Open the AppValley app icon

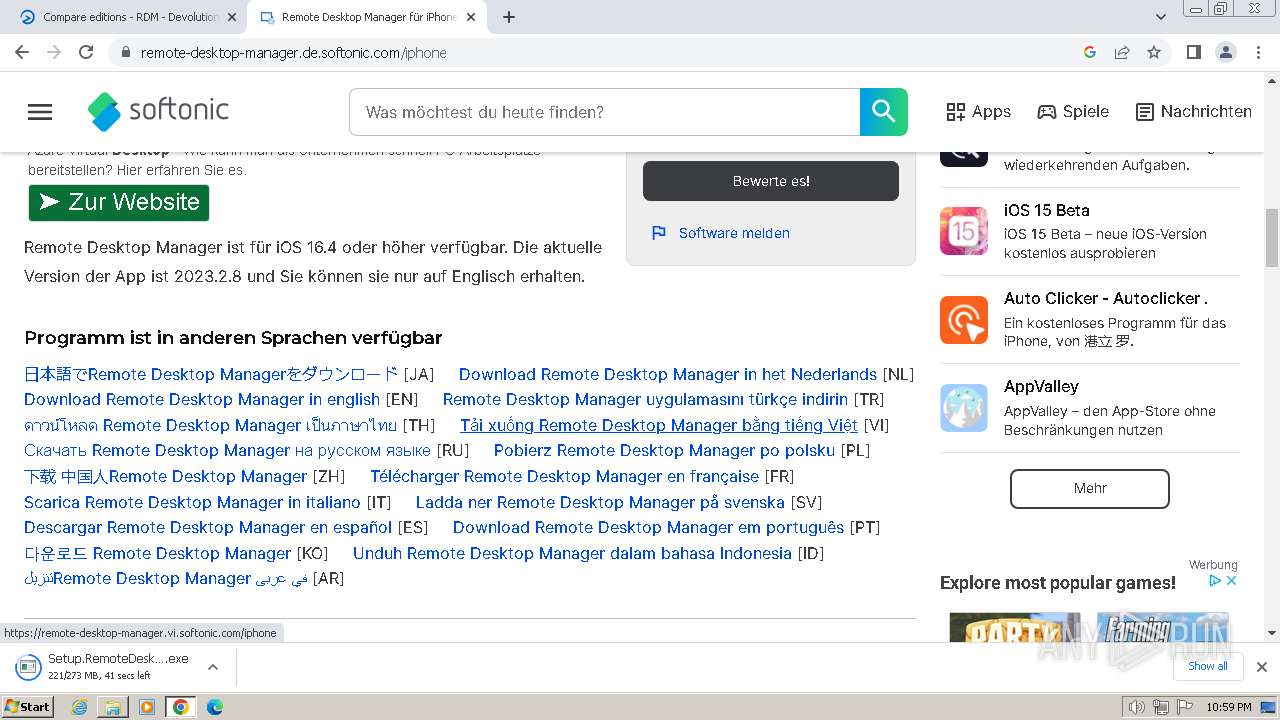click(964, 407)
